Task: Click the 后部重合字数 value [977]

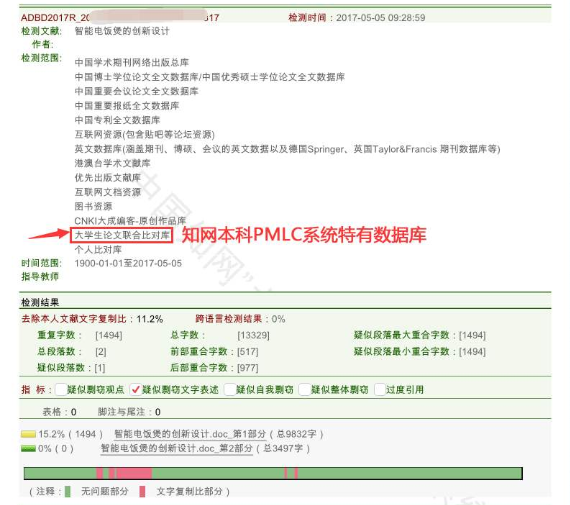Action: coord(248,368)
